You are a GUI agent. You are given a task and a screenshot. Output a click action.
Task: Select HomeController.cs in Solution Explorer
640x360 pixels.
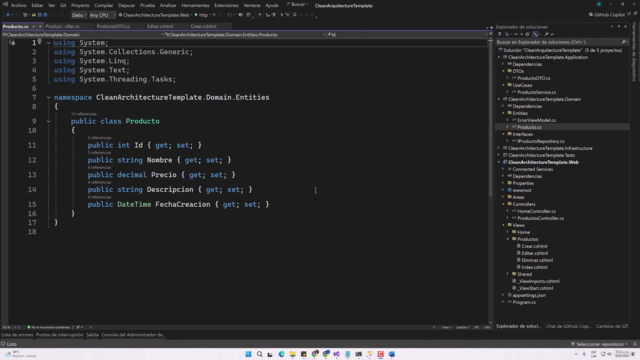(x=536, y=211)
